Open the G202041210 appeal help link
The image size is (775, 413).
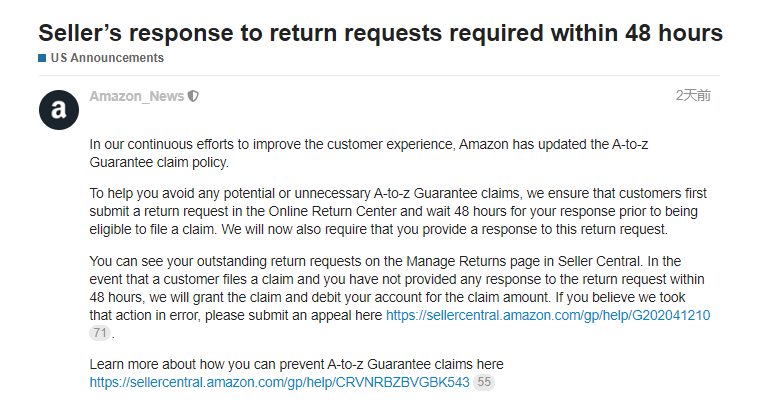[x=548, y=315]
